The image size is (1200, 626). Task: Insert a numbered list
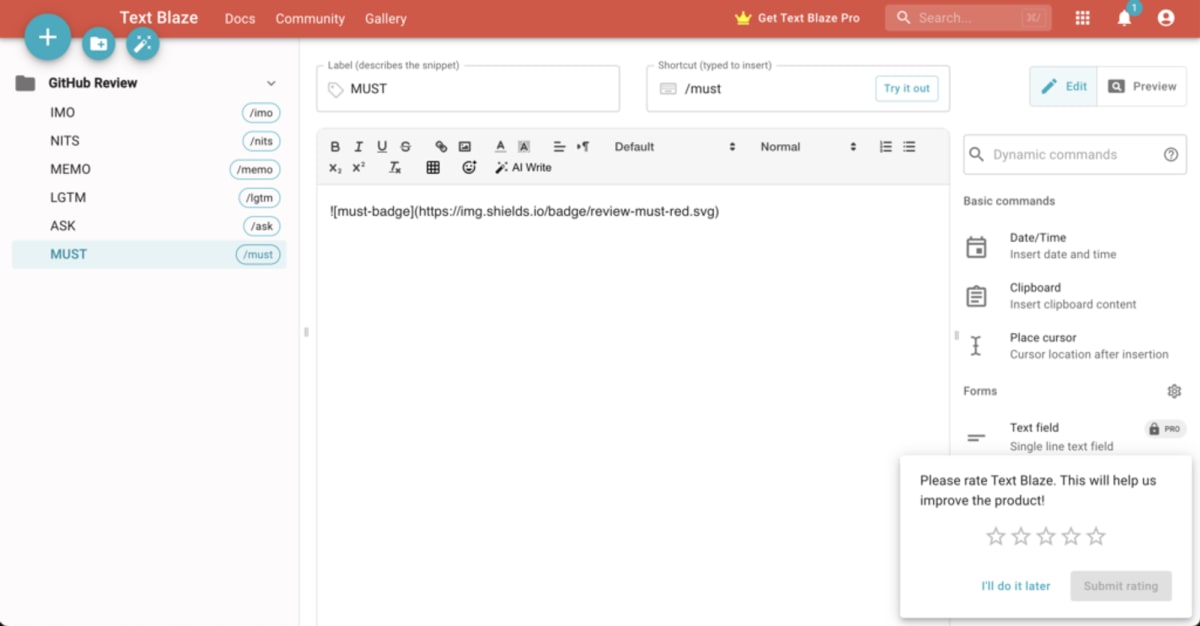click(885, 147)
